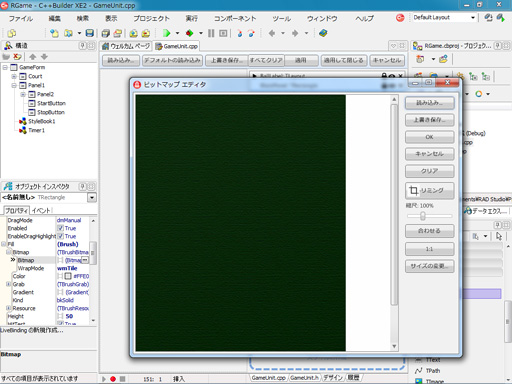Click the open project folder toolbar icon

[x=68, y=33]
